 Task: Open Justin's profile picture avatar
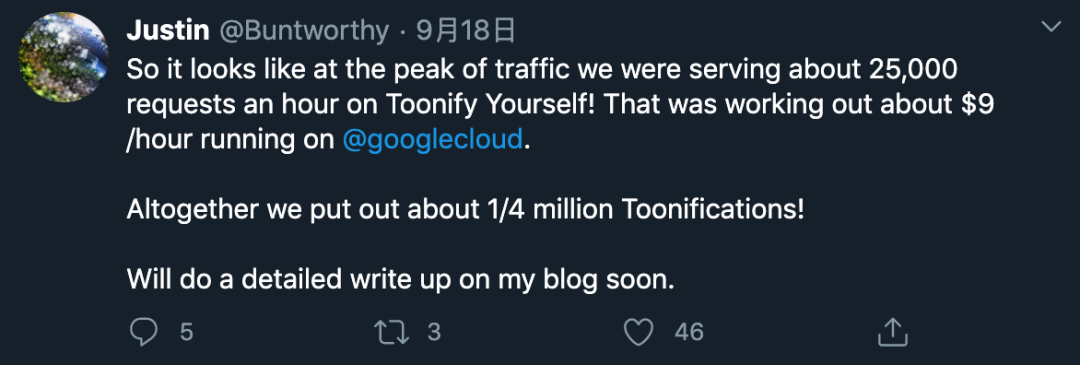pos(63,57)
